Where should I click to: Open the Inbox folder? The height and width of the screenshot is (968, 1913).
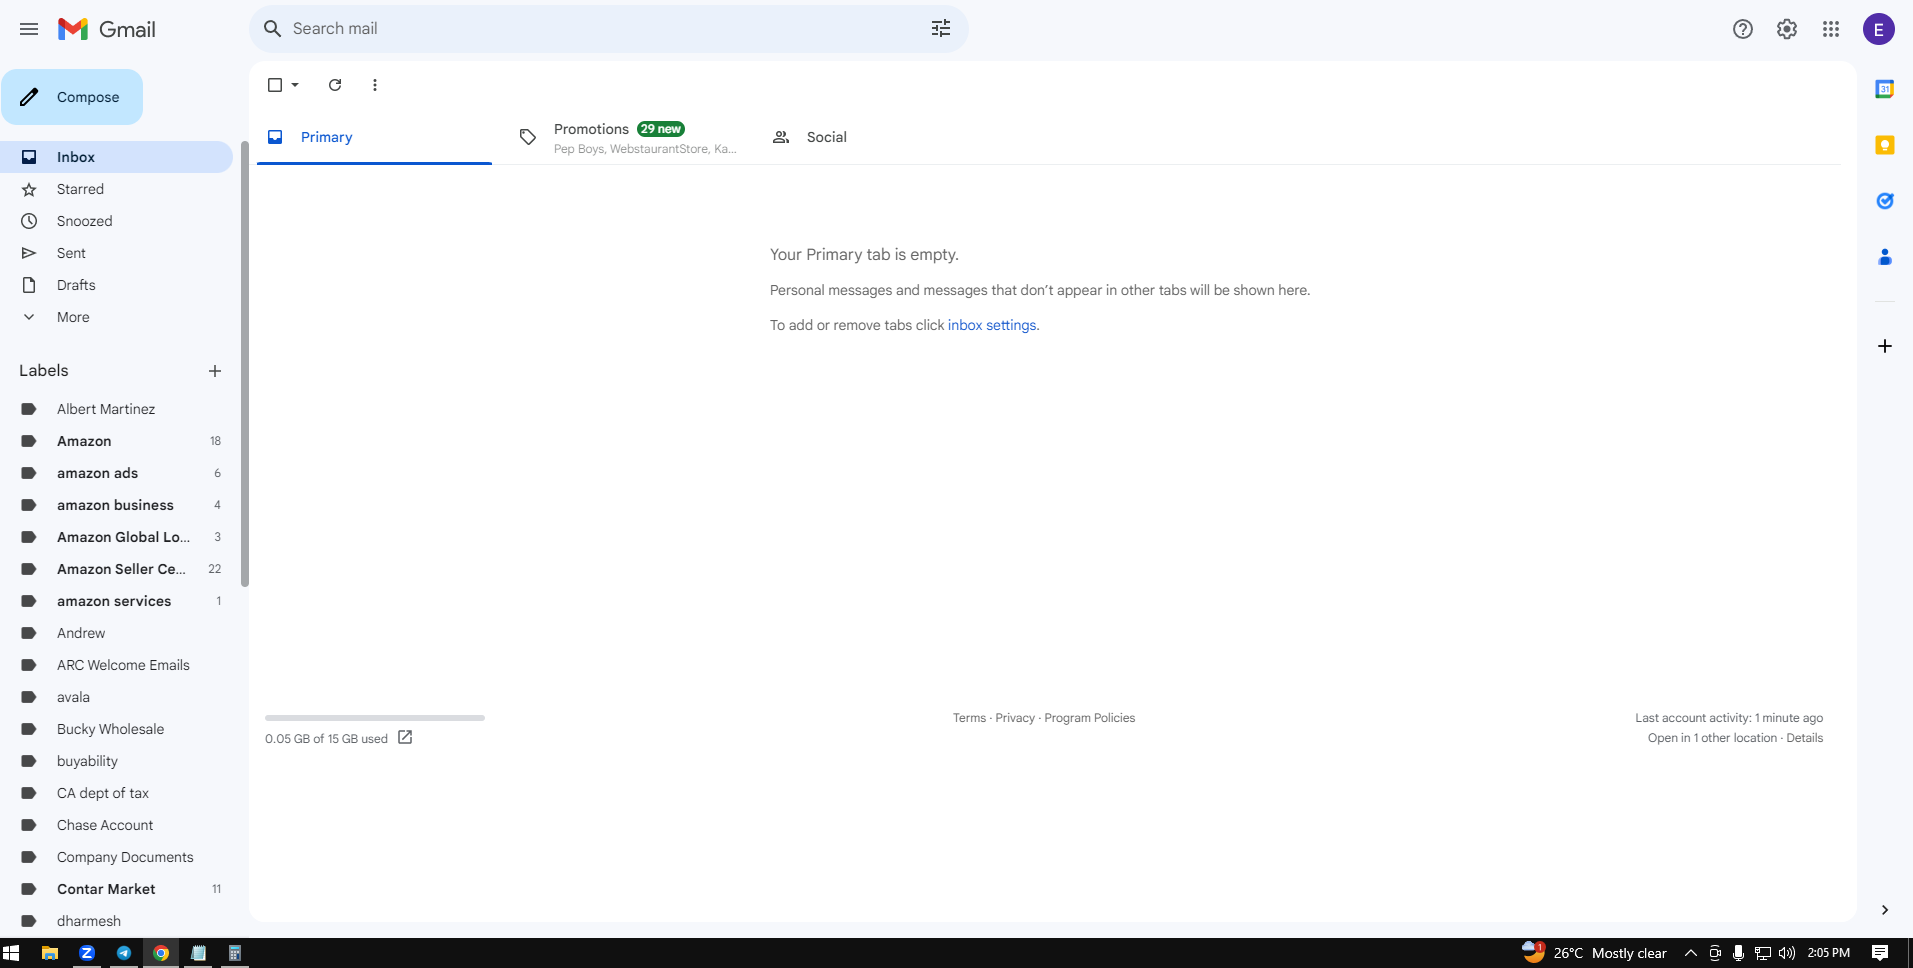coord(116,157)
